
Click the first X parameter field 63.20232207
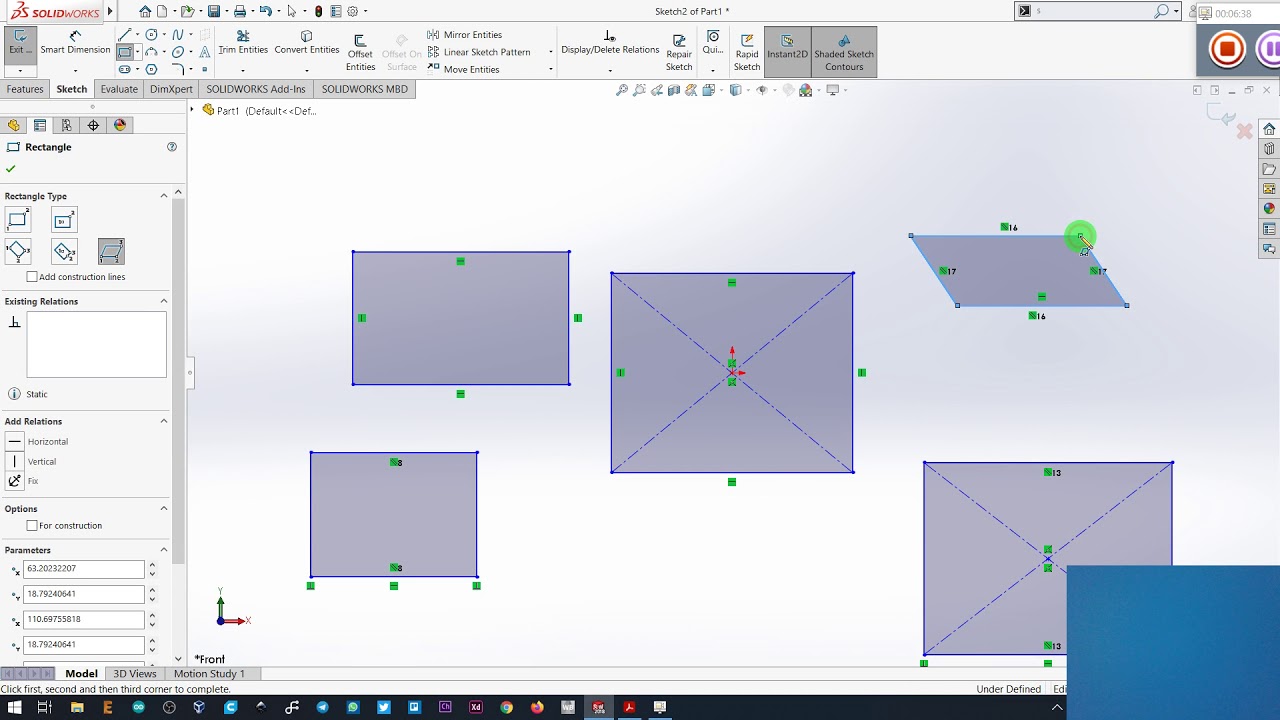coord(84,569)
